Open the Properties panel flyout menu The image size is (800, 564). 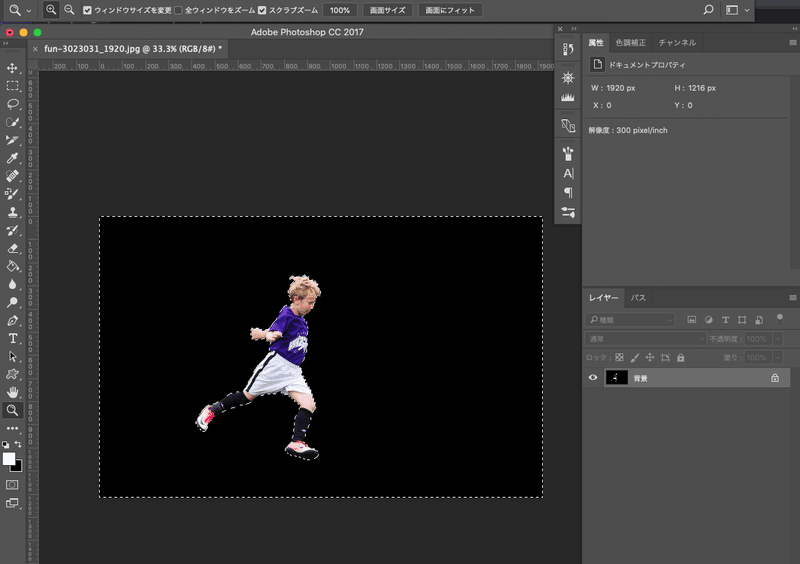(793, 43)
